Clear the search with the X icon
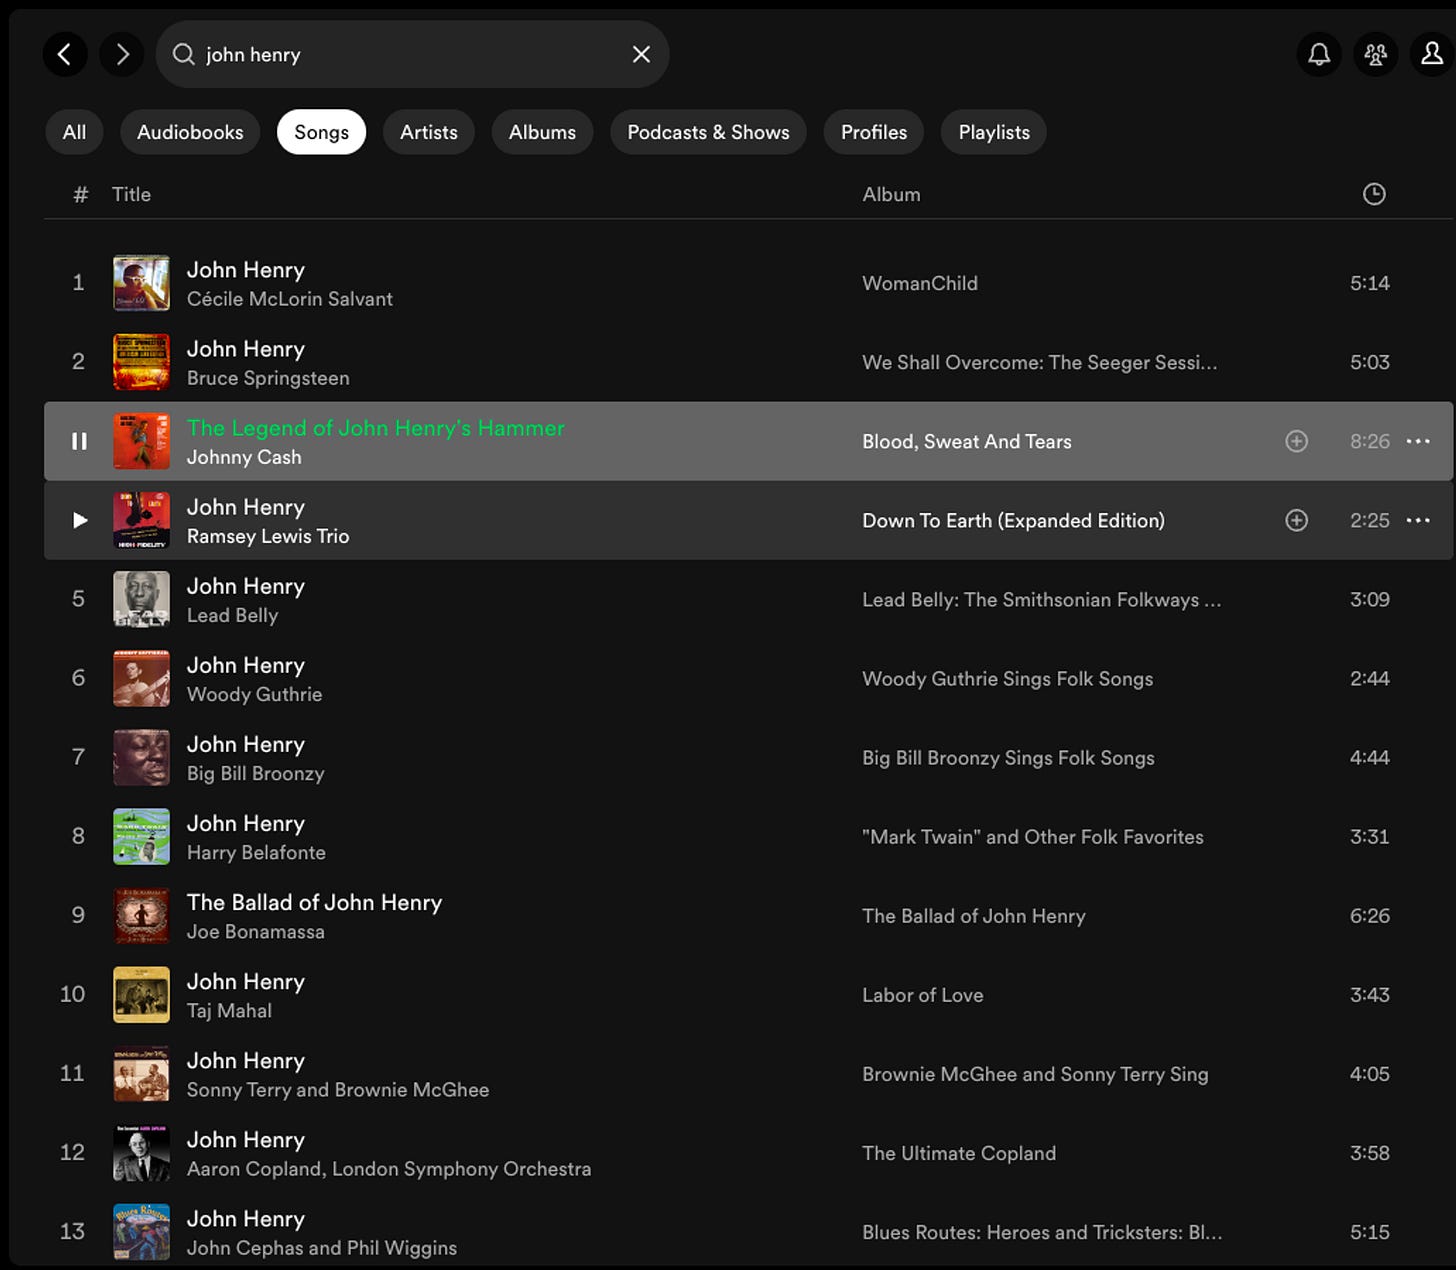The height and width of the screenshot is (1270, 1456). click(641, 54)
